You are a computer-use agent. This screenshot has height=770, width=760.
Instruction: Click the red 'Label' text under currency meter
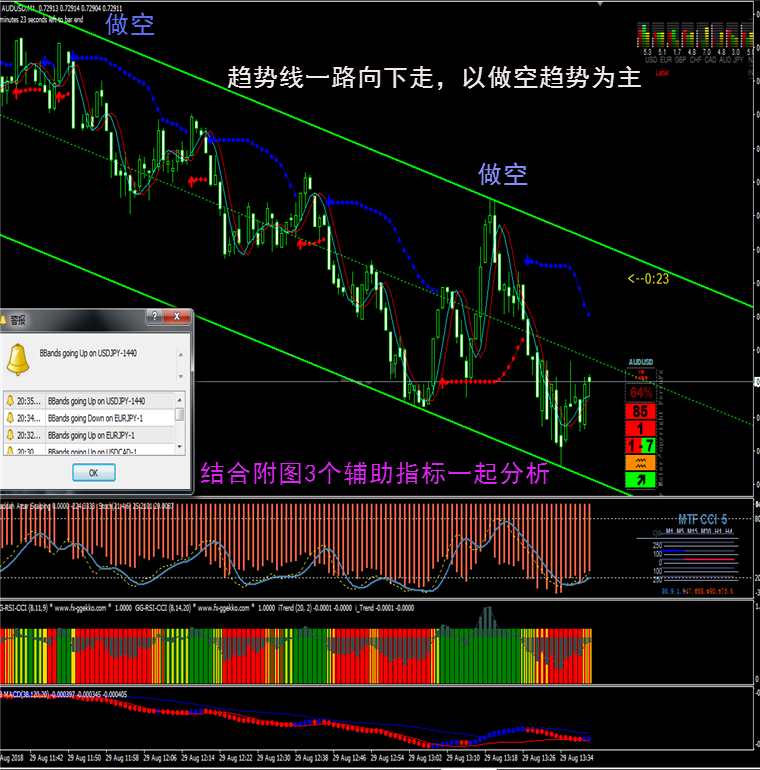point(662,73)
